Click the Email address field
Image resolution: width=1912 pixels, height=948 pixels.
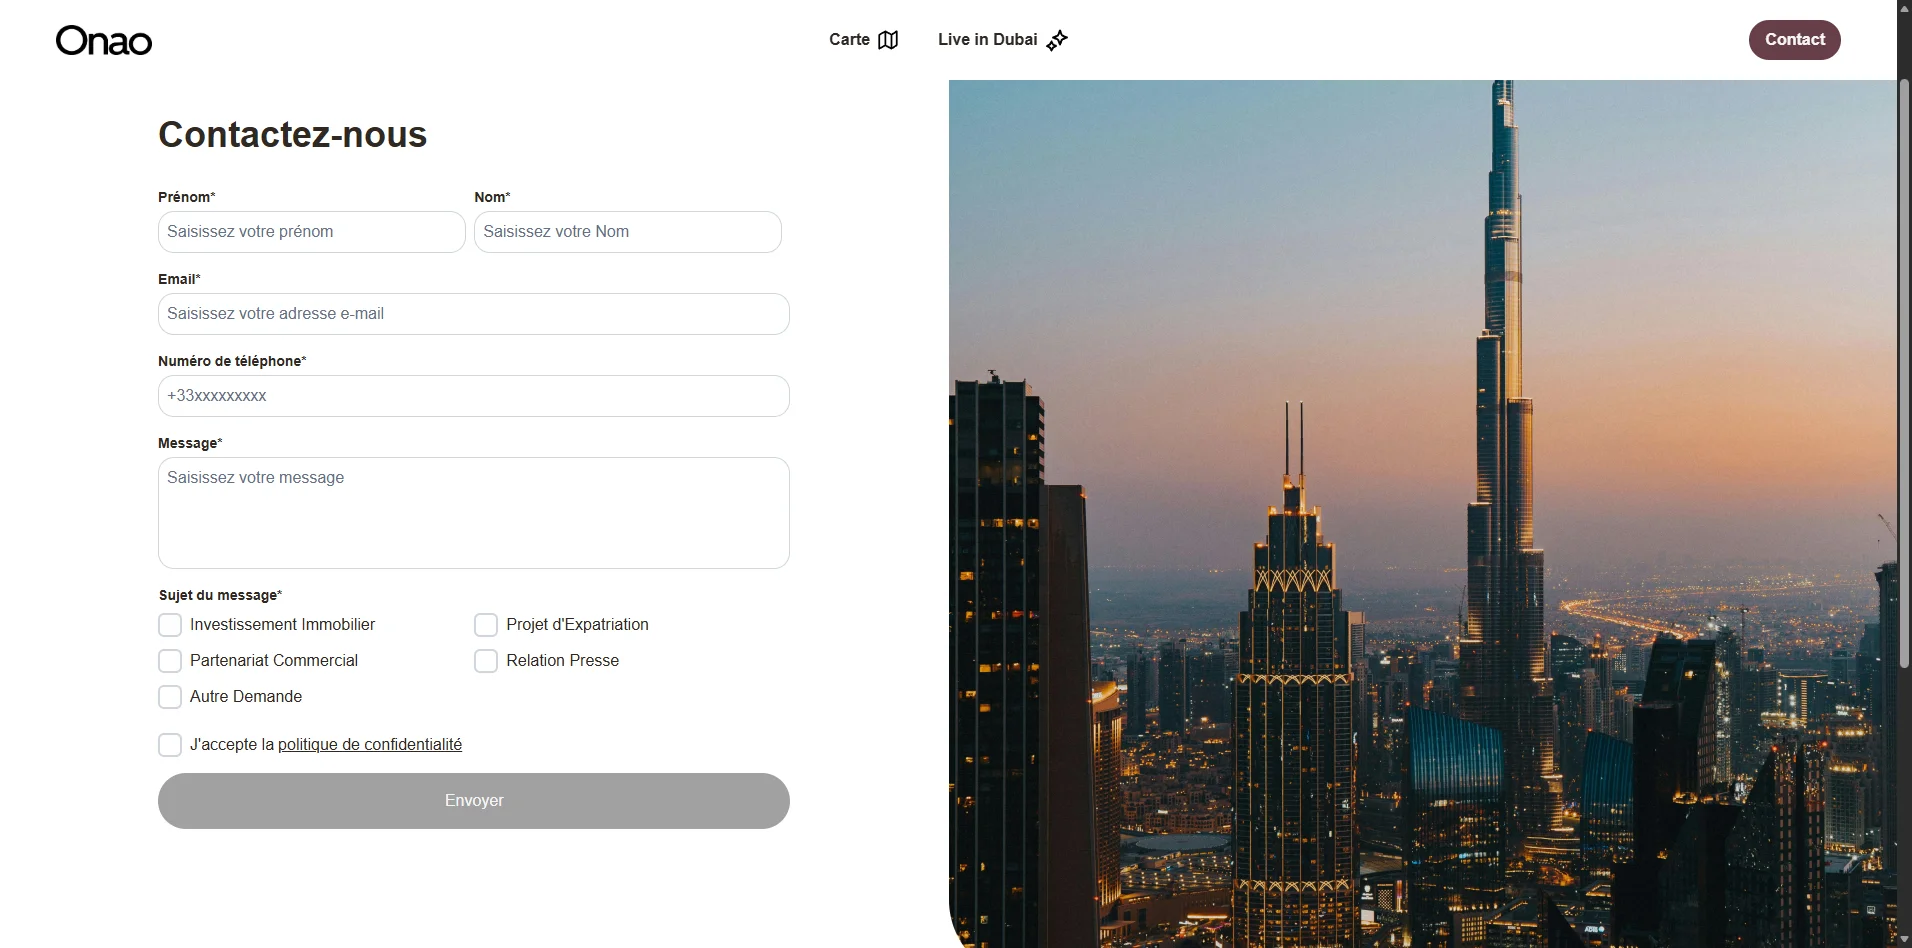(x=474, y=314)
